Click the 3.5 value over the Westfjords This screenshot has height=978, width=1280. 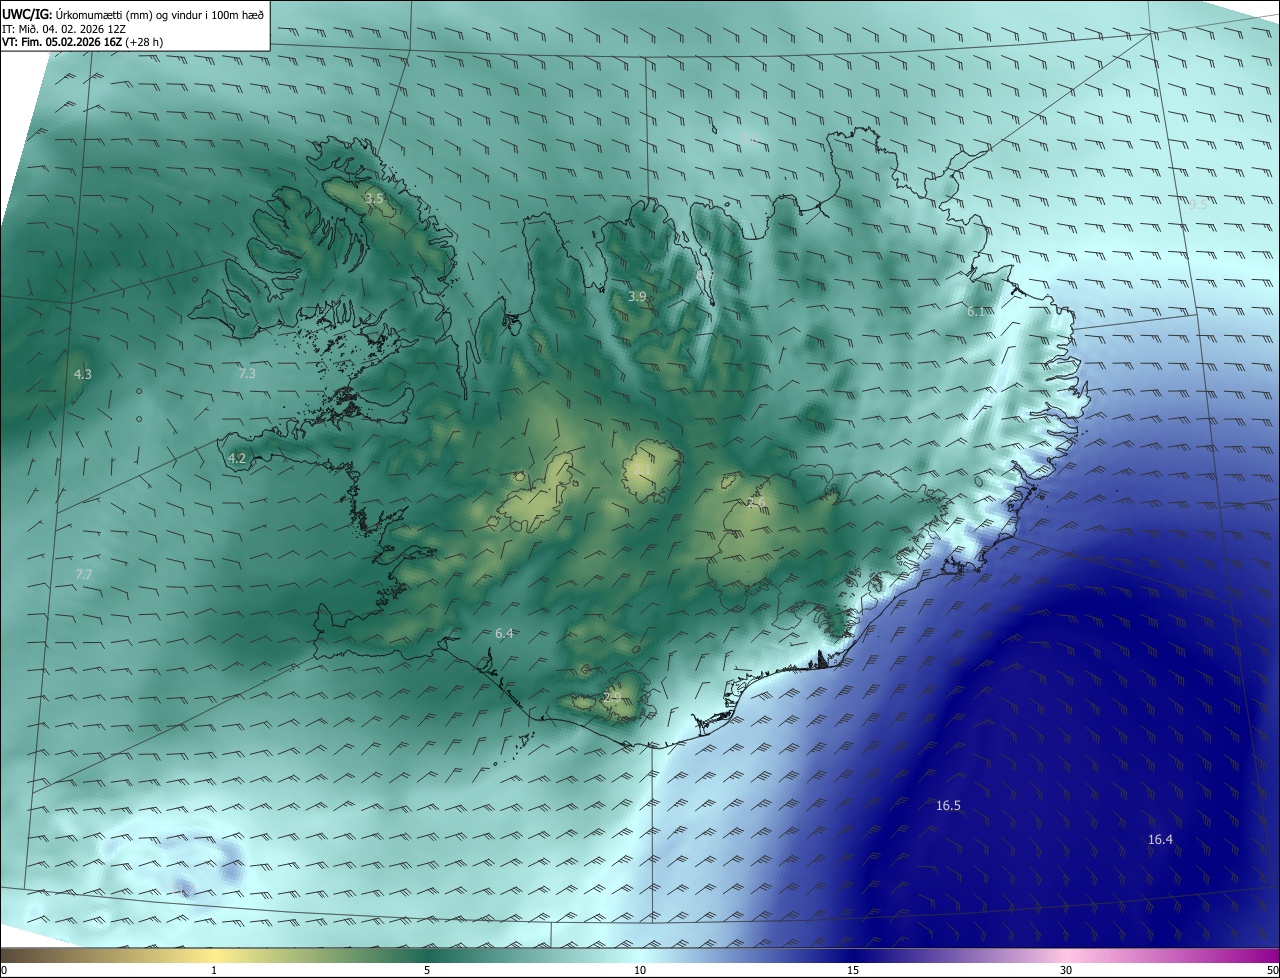(x=373, y=199)
